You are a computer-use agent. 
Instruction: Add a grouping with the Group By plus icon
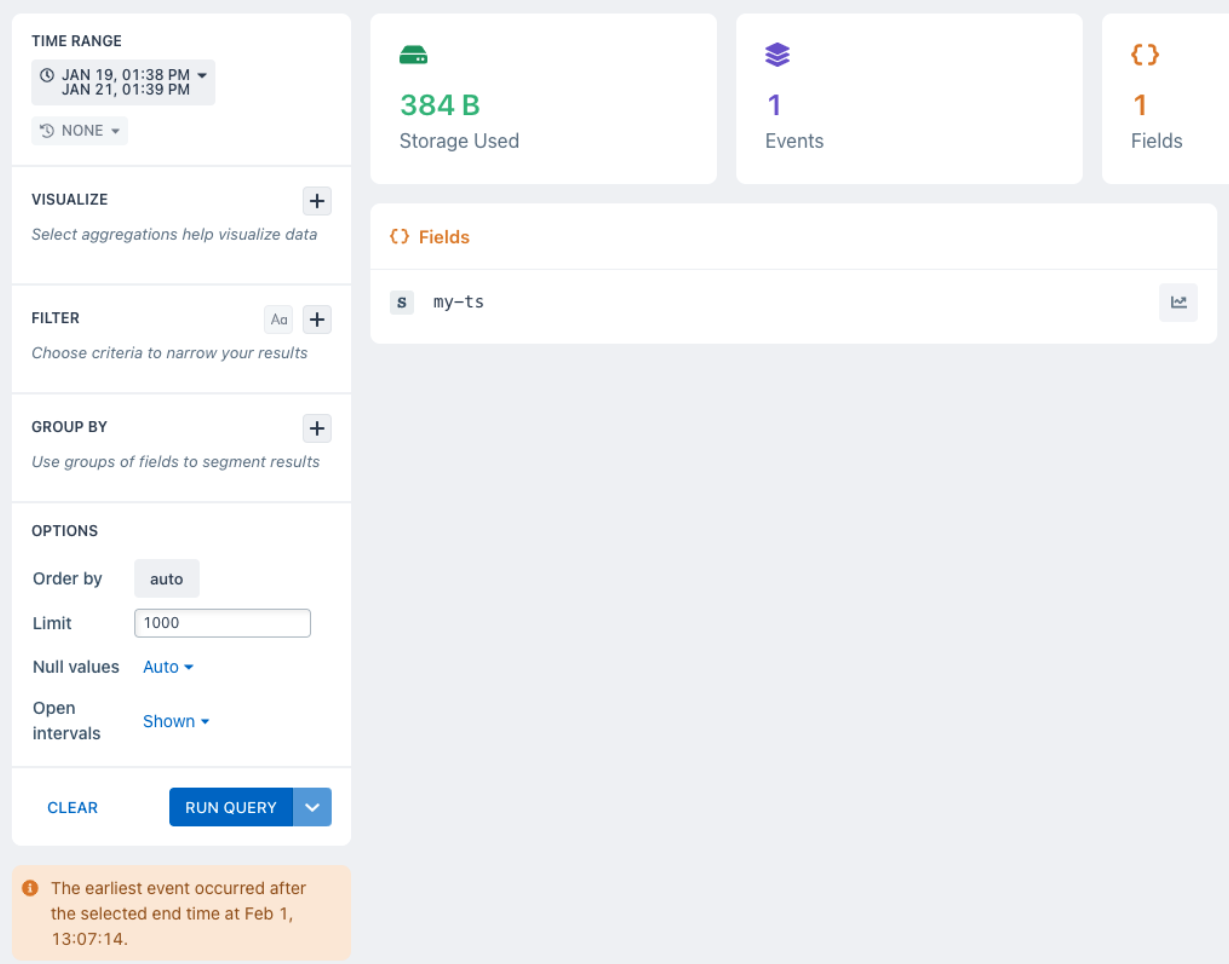pos(317,429)
